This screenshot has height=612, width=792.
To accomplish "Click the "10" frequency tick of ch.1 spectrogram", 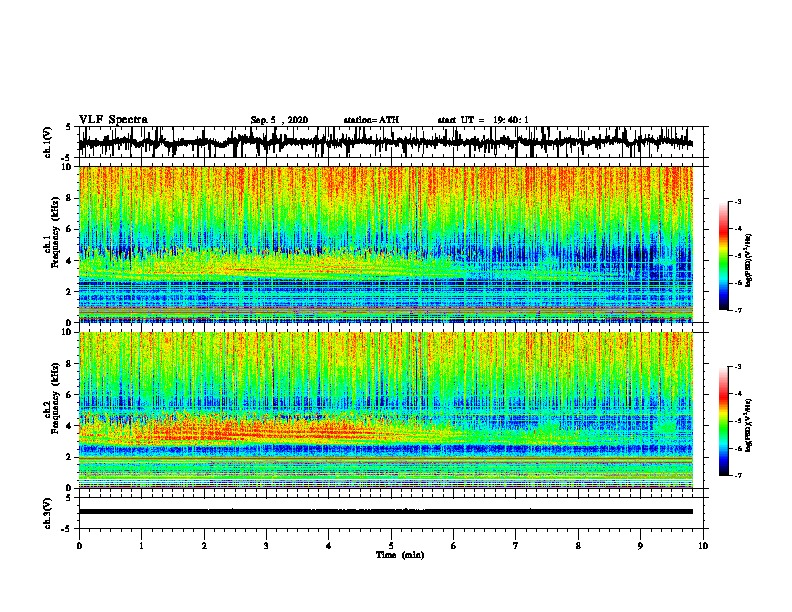I will coord(68,167).
